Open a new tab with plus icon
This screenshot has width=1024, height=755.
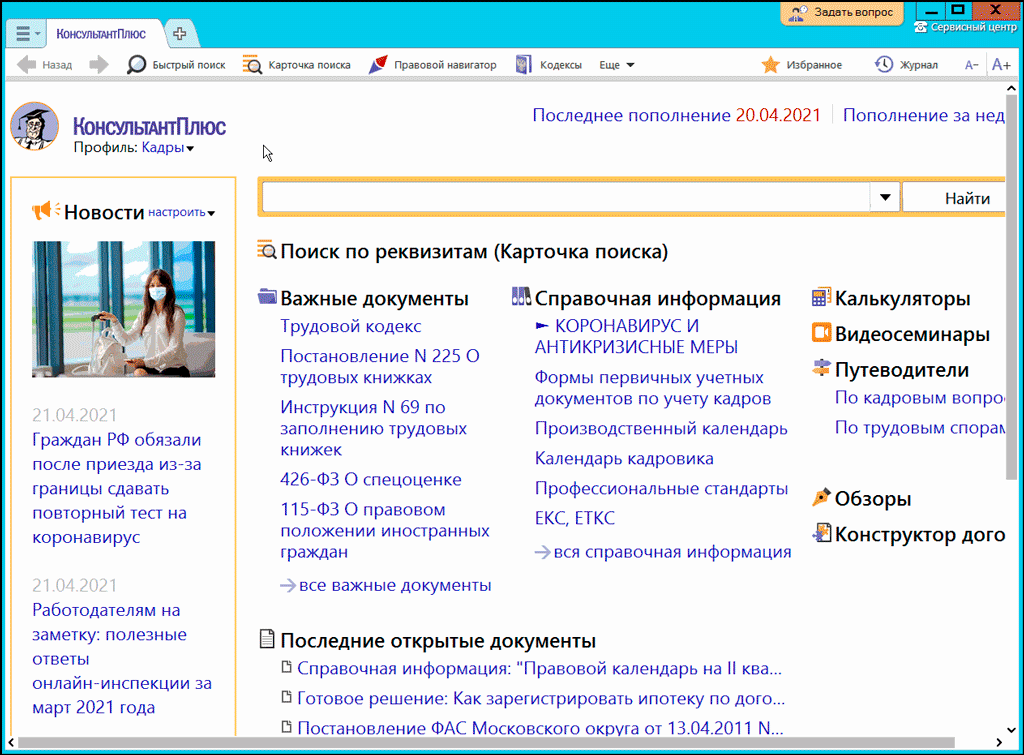click(x=180, y=34)
